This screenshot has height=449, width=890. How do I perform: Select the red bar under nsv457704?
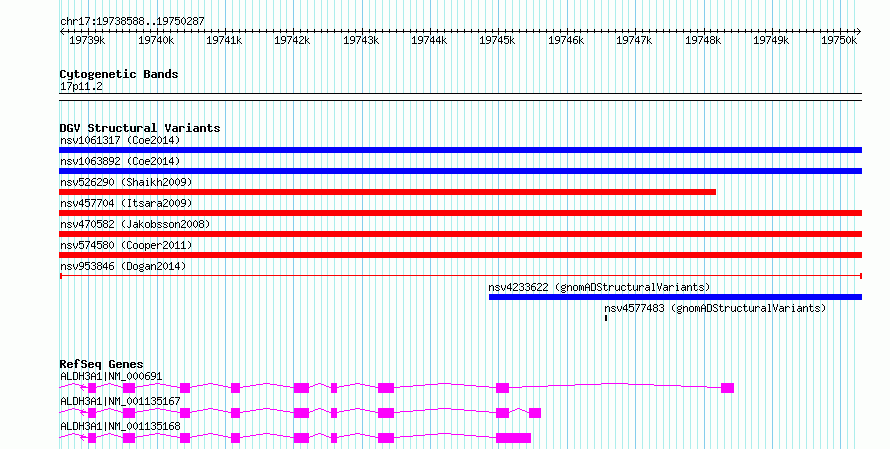[x=460, y=213]
